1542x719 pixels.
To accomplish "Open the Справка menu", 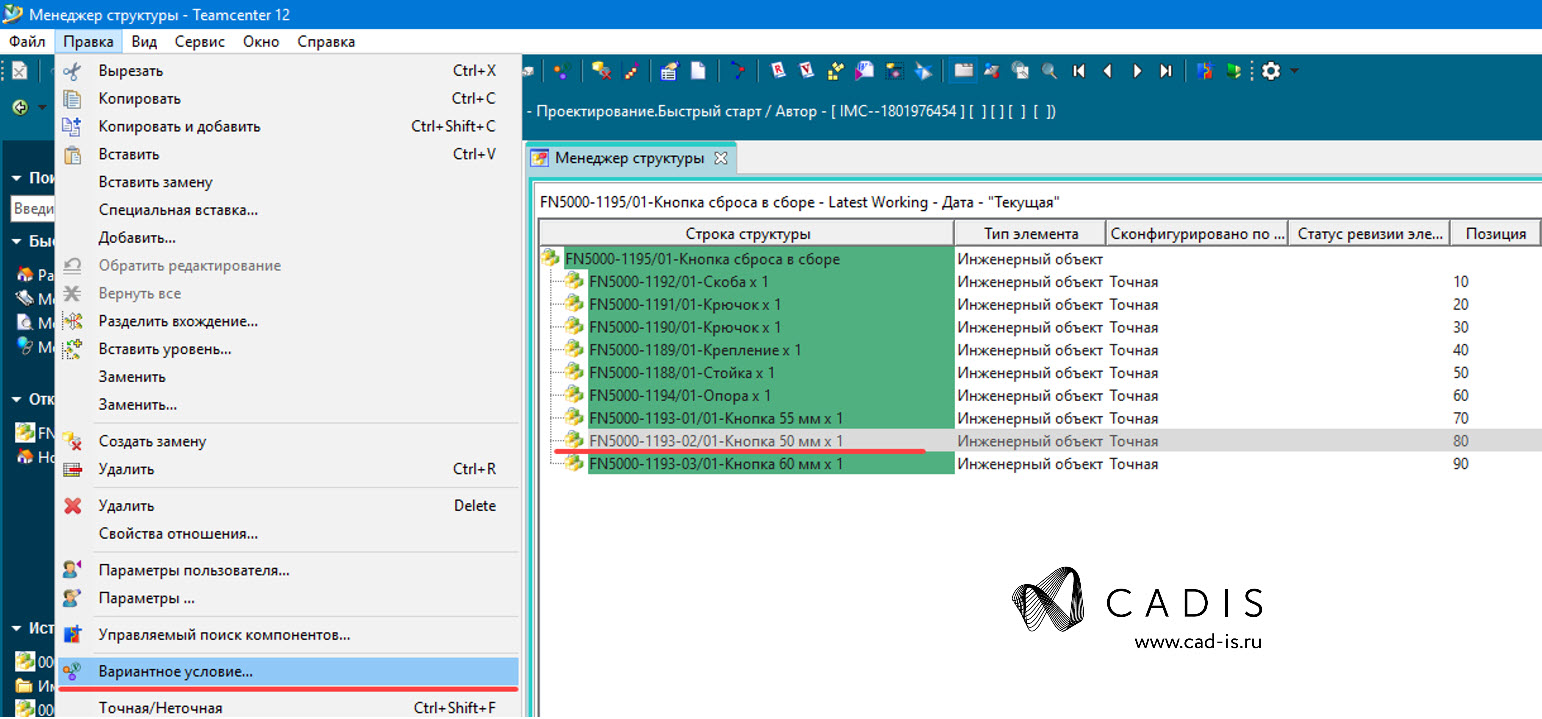I will (x=326, y=42).
